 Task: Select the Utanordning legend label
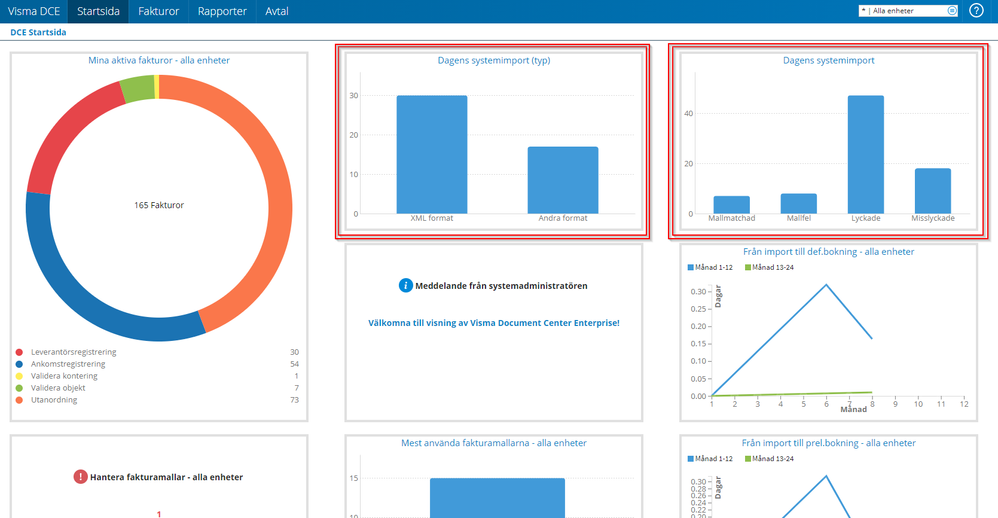pos(54,400)
